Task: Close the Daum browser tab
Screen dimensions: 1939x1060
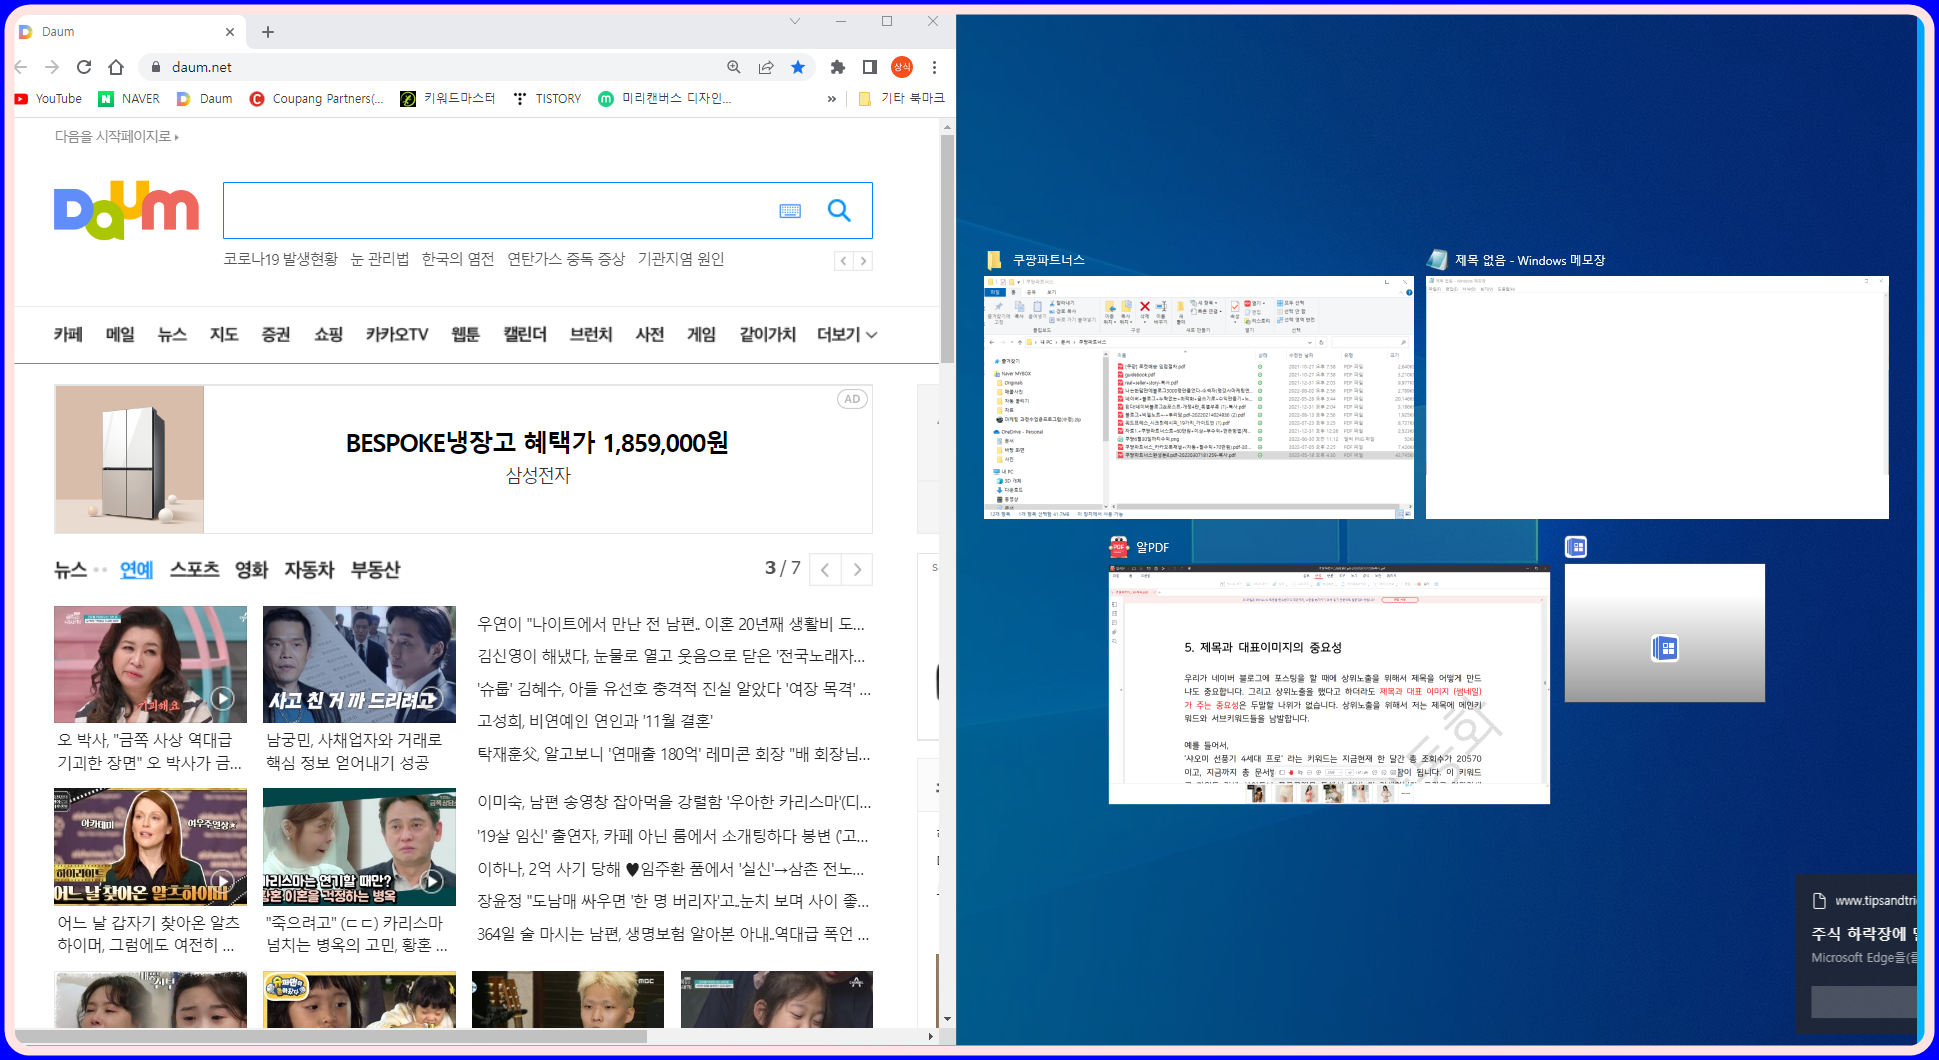Action: click(230, 32)
